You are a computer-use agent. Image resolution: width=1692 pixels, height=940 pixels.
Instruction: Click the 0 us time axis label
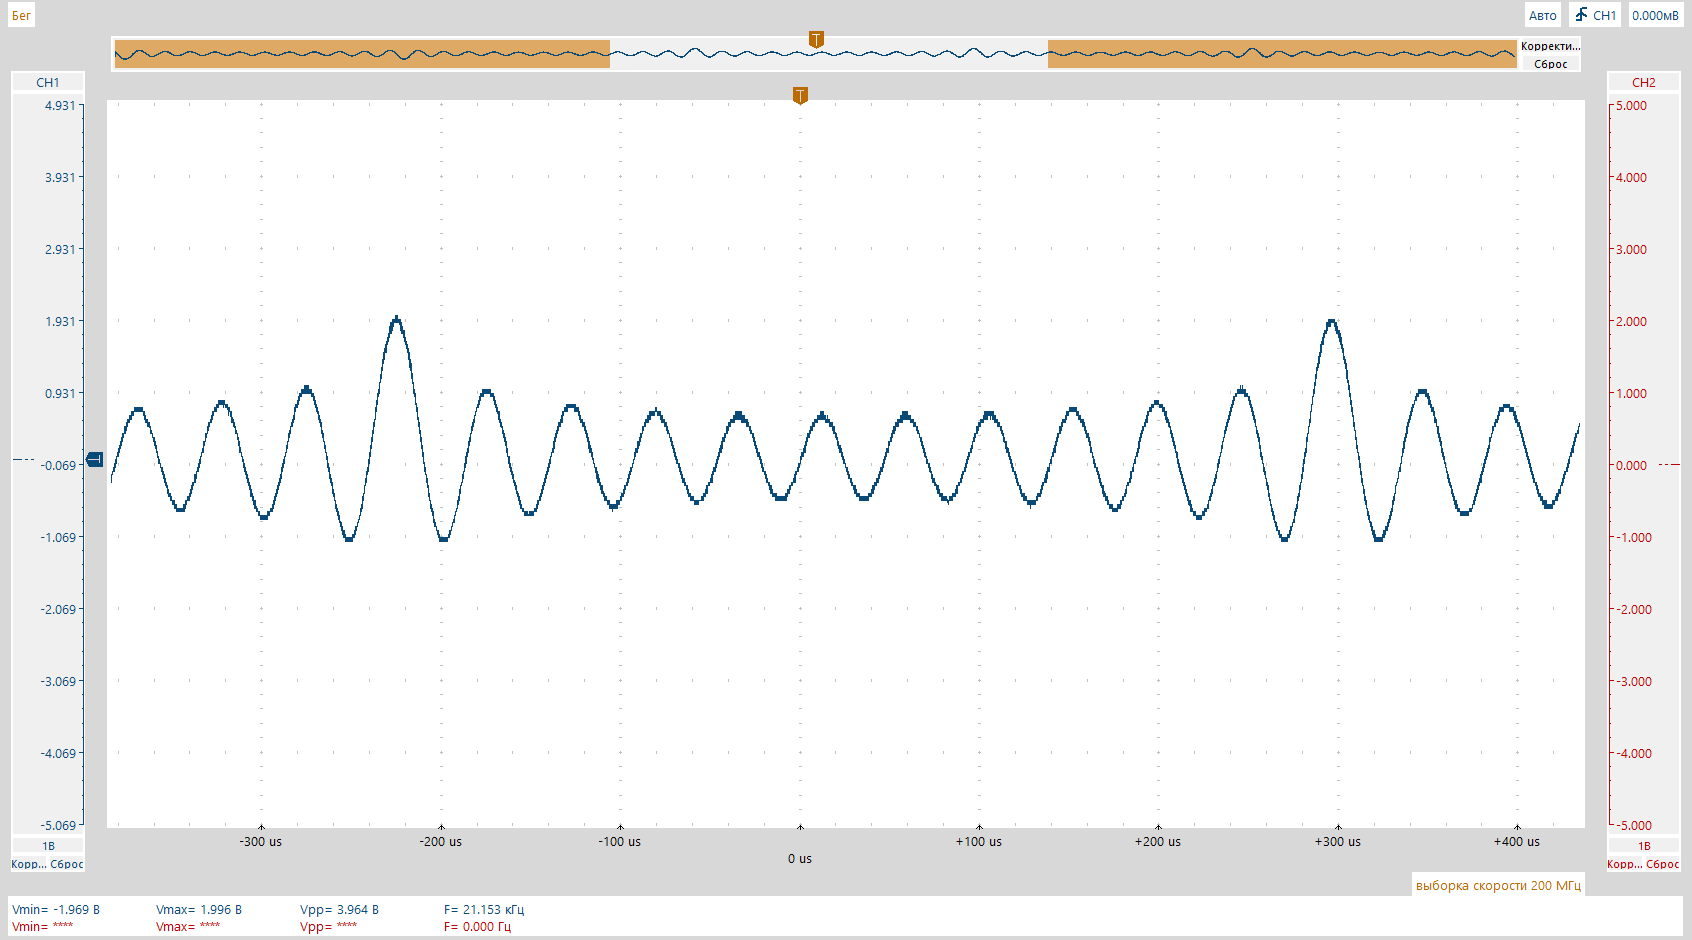point(800,858)
